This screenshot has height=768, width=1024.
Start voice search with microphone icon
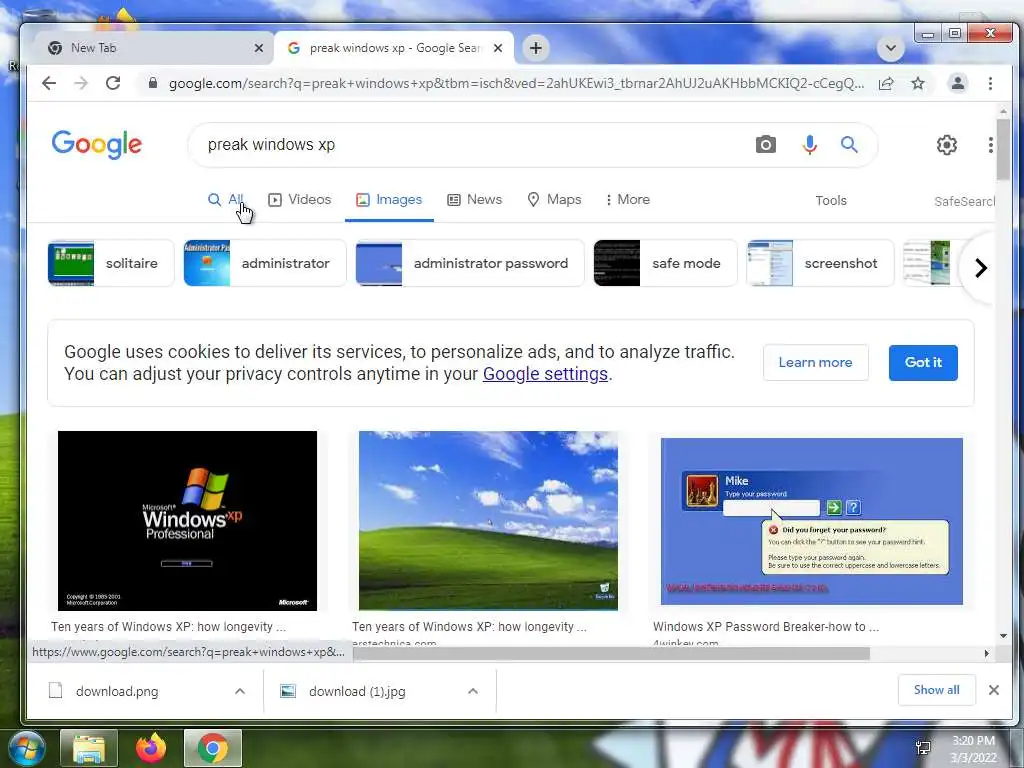pyautogui.click(x=809, y=144)
